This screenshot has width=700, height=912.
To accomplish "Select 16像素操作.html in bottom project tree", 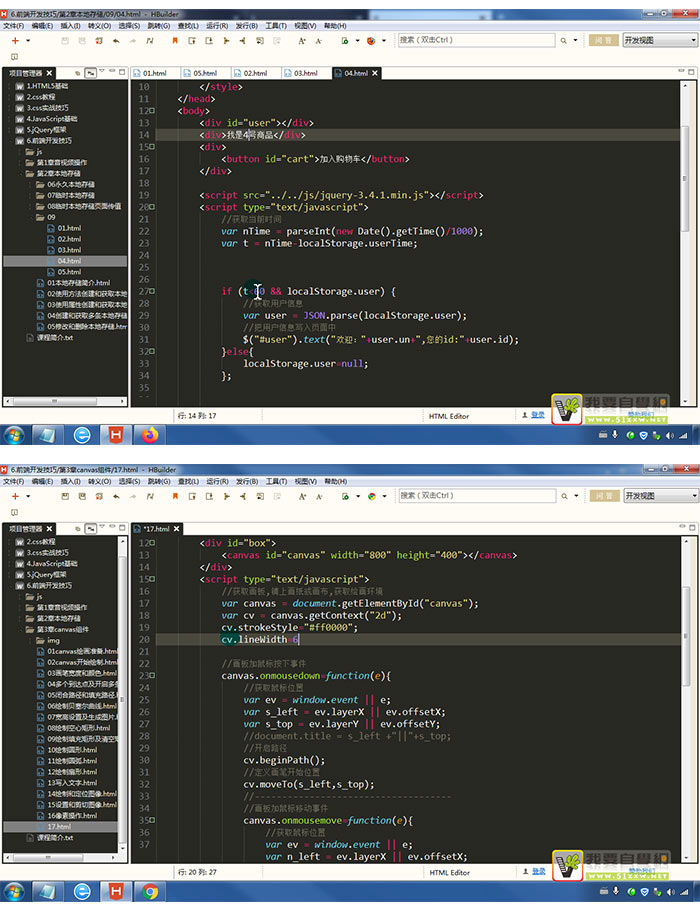I will [x=72, y=815].
